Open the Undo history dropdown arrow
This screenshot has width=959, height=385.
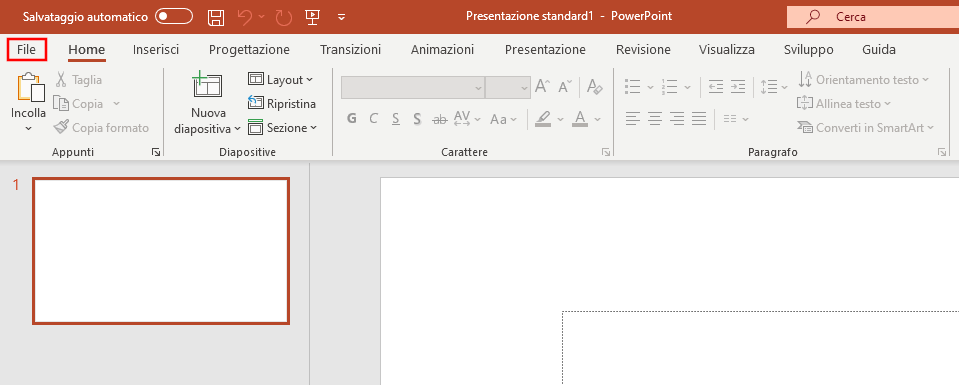pyautogui.click(x=262, y=17)
